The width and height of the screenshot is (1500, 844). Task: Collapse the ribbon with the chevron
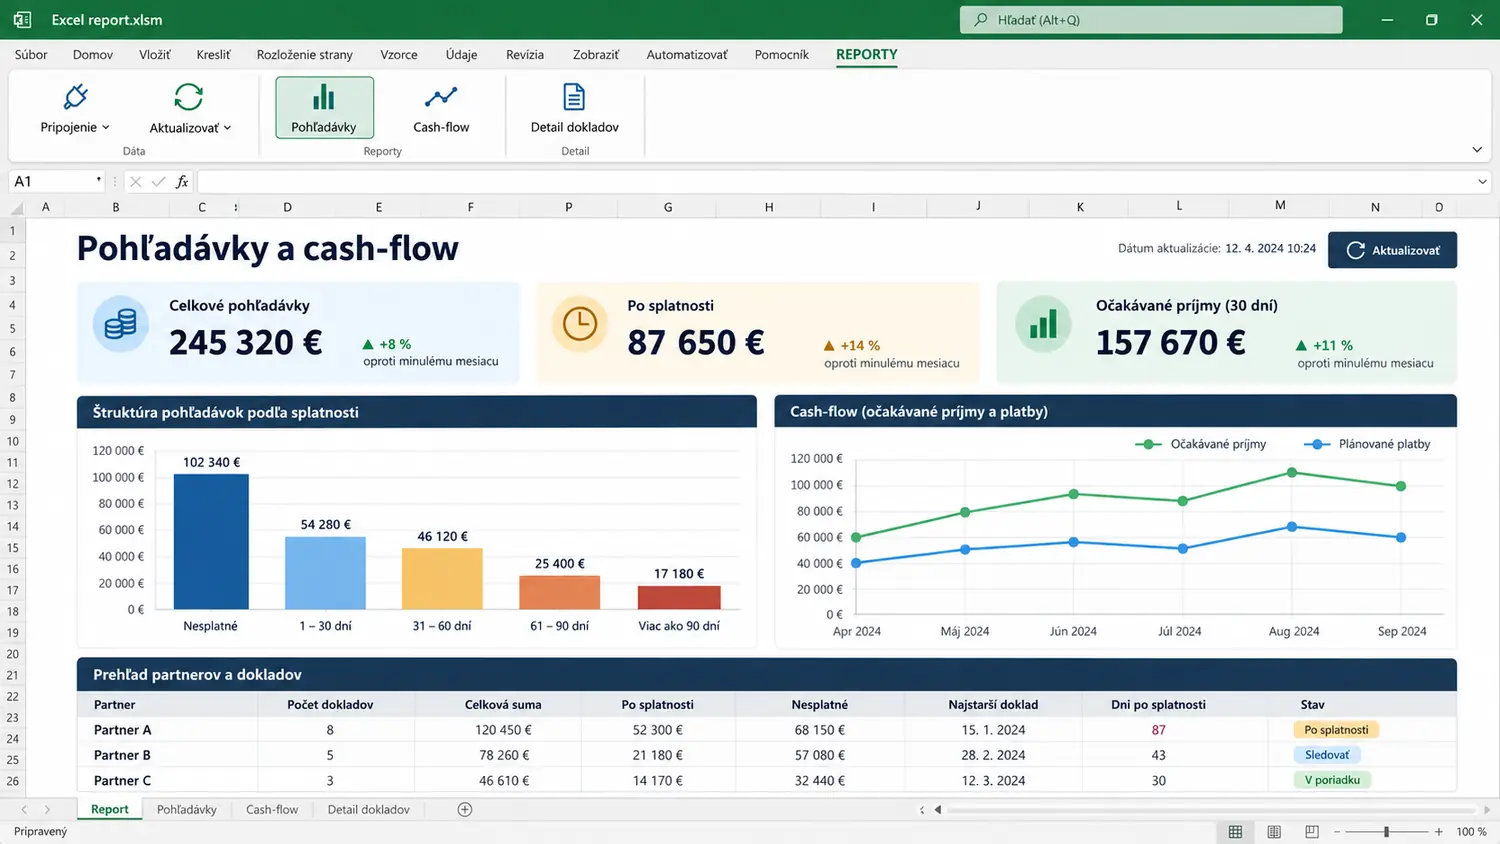coord(1477,150)
